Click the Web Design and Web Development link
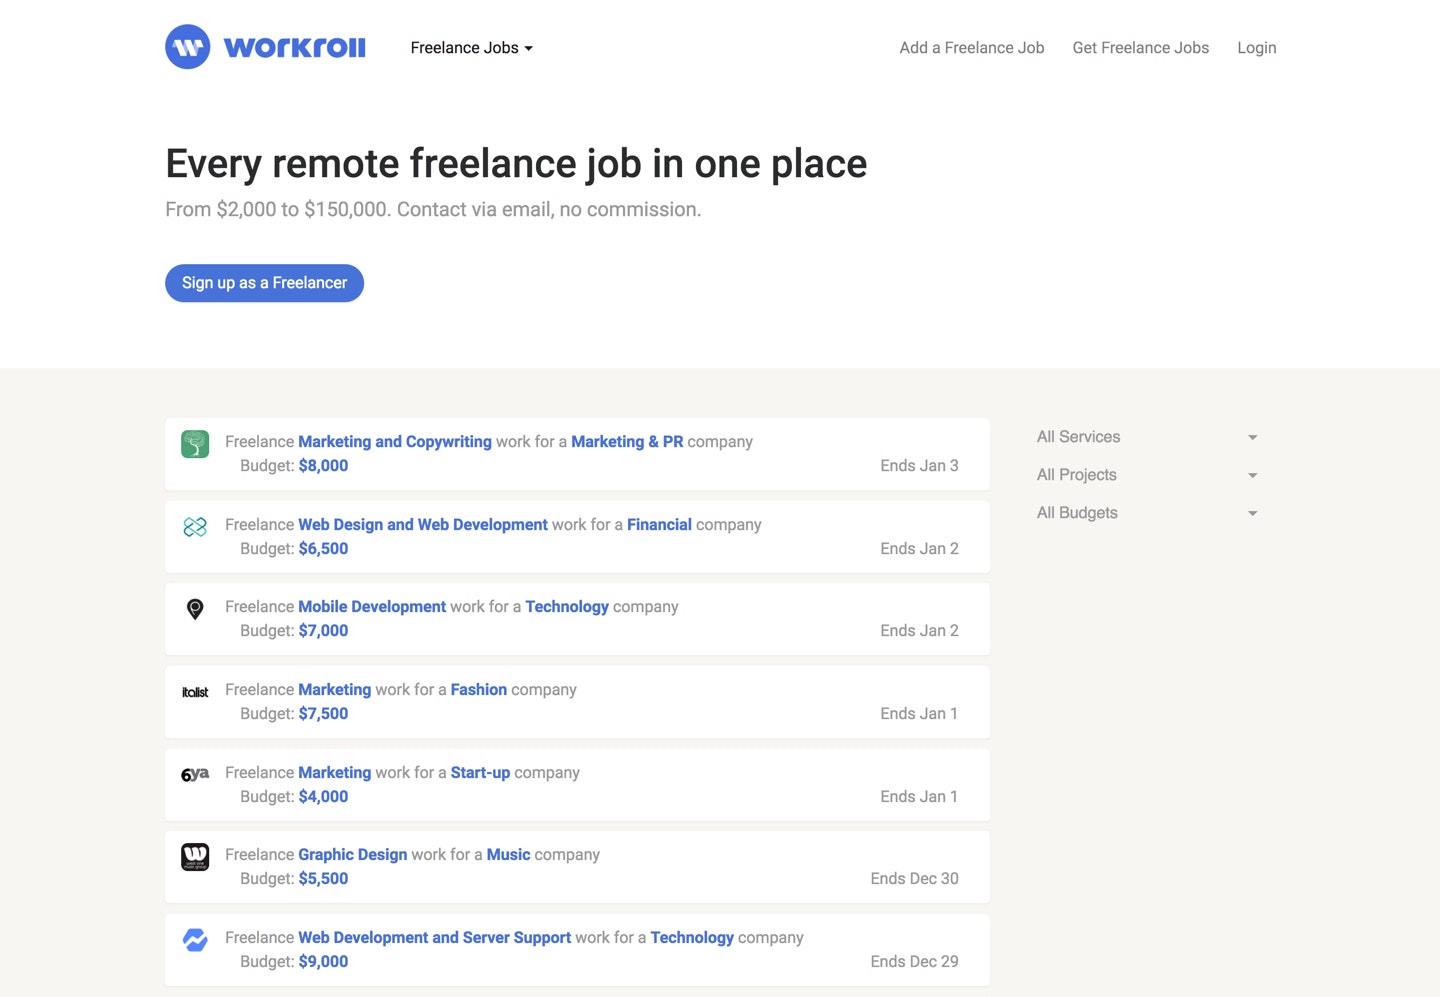The width and height of the screenshot is (1440, 997). tap(422, 524)
